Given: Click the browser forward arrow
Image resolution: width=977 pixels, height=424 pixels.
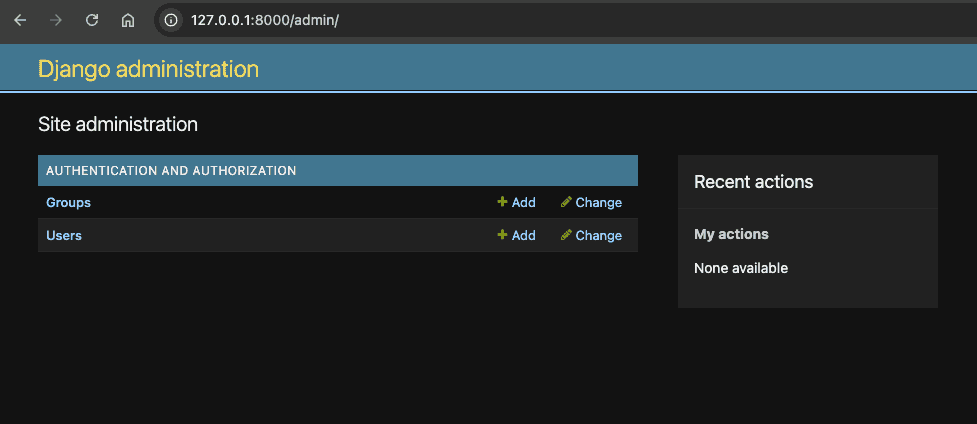Looking at the screenshot, I should point(56,20).
